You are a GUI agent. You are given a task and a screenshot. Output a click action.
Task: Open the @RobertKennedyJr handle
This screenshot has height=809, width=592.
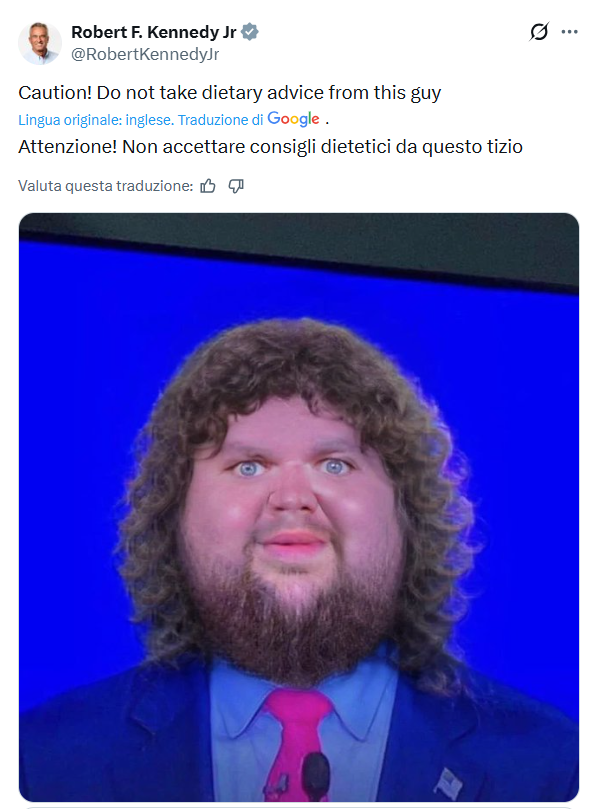pos(145,54)
